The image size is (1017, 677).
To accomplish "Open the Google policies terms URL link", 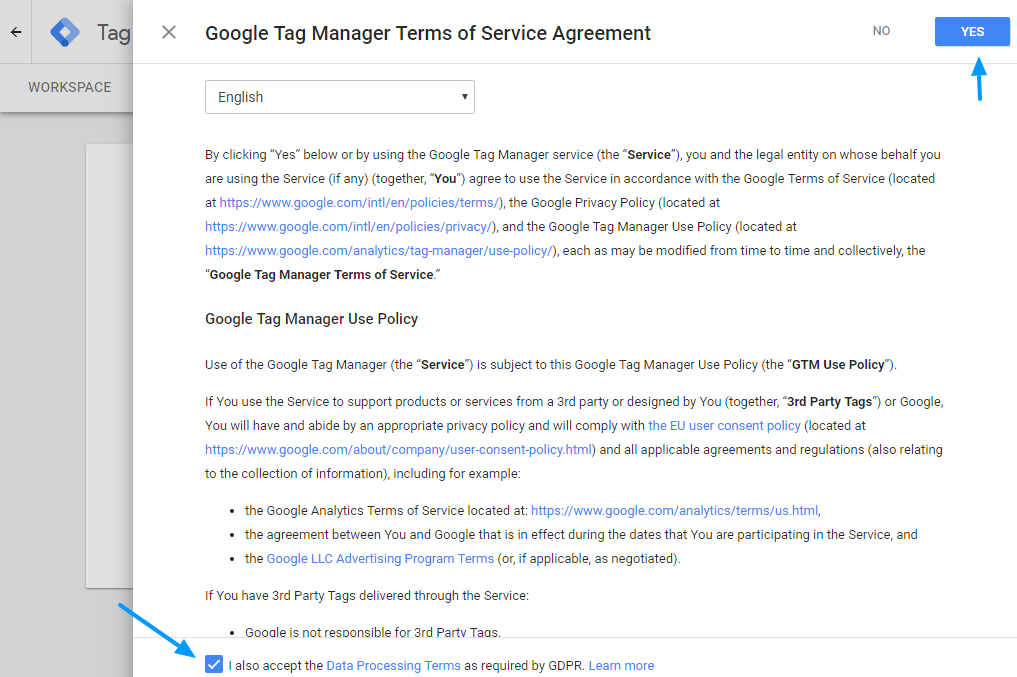I will (359, 203).
